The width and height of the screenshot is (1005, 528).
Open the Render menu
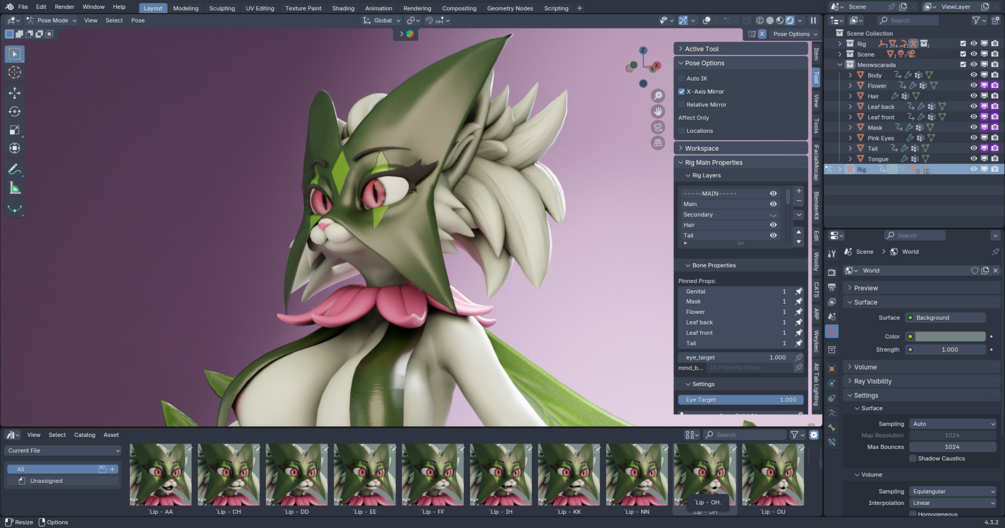pyautogui.click(x=64, y=7)
